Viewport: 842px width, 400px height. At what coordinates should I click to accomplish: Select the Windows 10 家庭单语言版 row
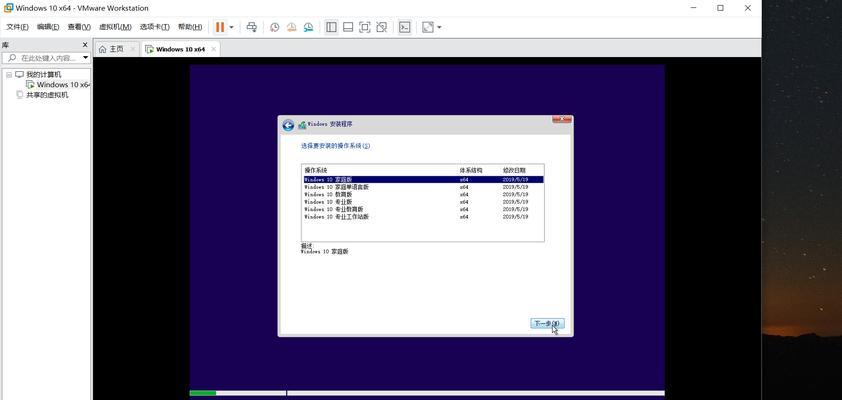[423, 187]
